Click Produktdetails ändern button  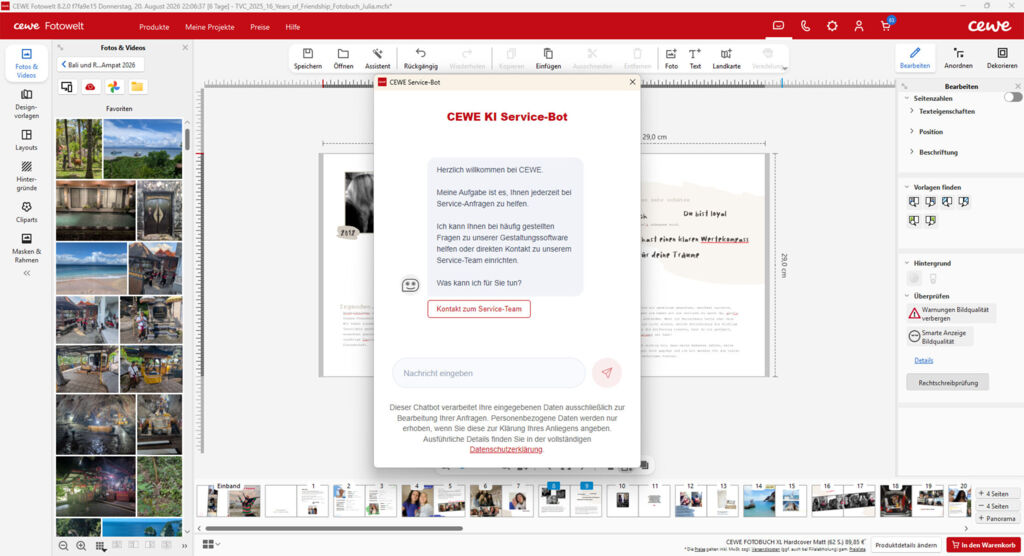906,545
